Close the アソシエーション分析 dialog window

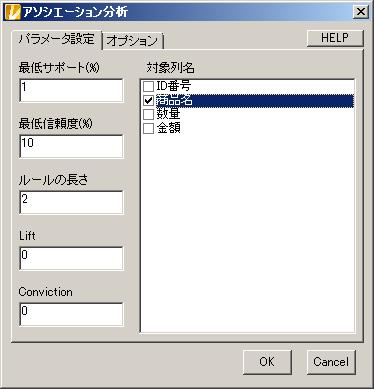pos(361,12)
